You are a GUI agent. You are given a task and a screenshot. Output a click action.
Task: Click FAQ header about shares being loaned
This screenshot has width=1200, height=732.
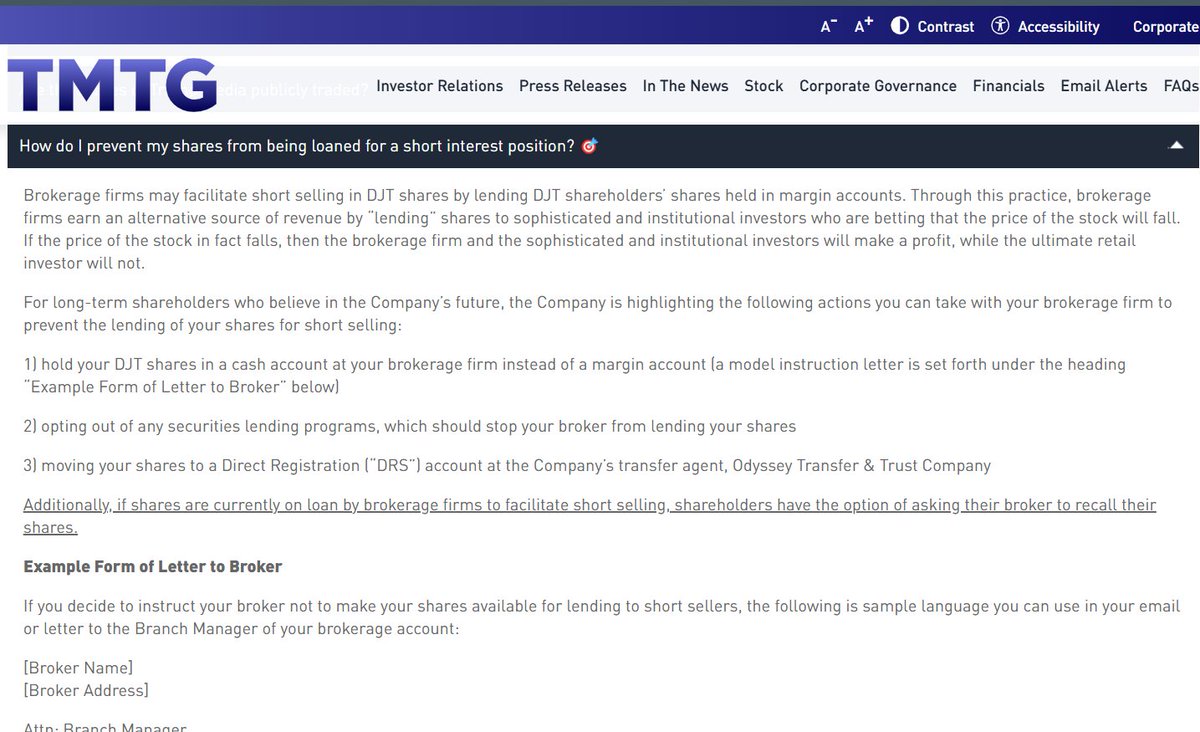coord(603,146)
